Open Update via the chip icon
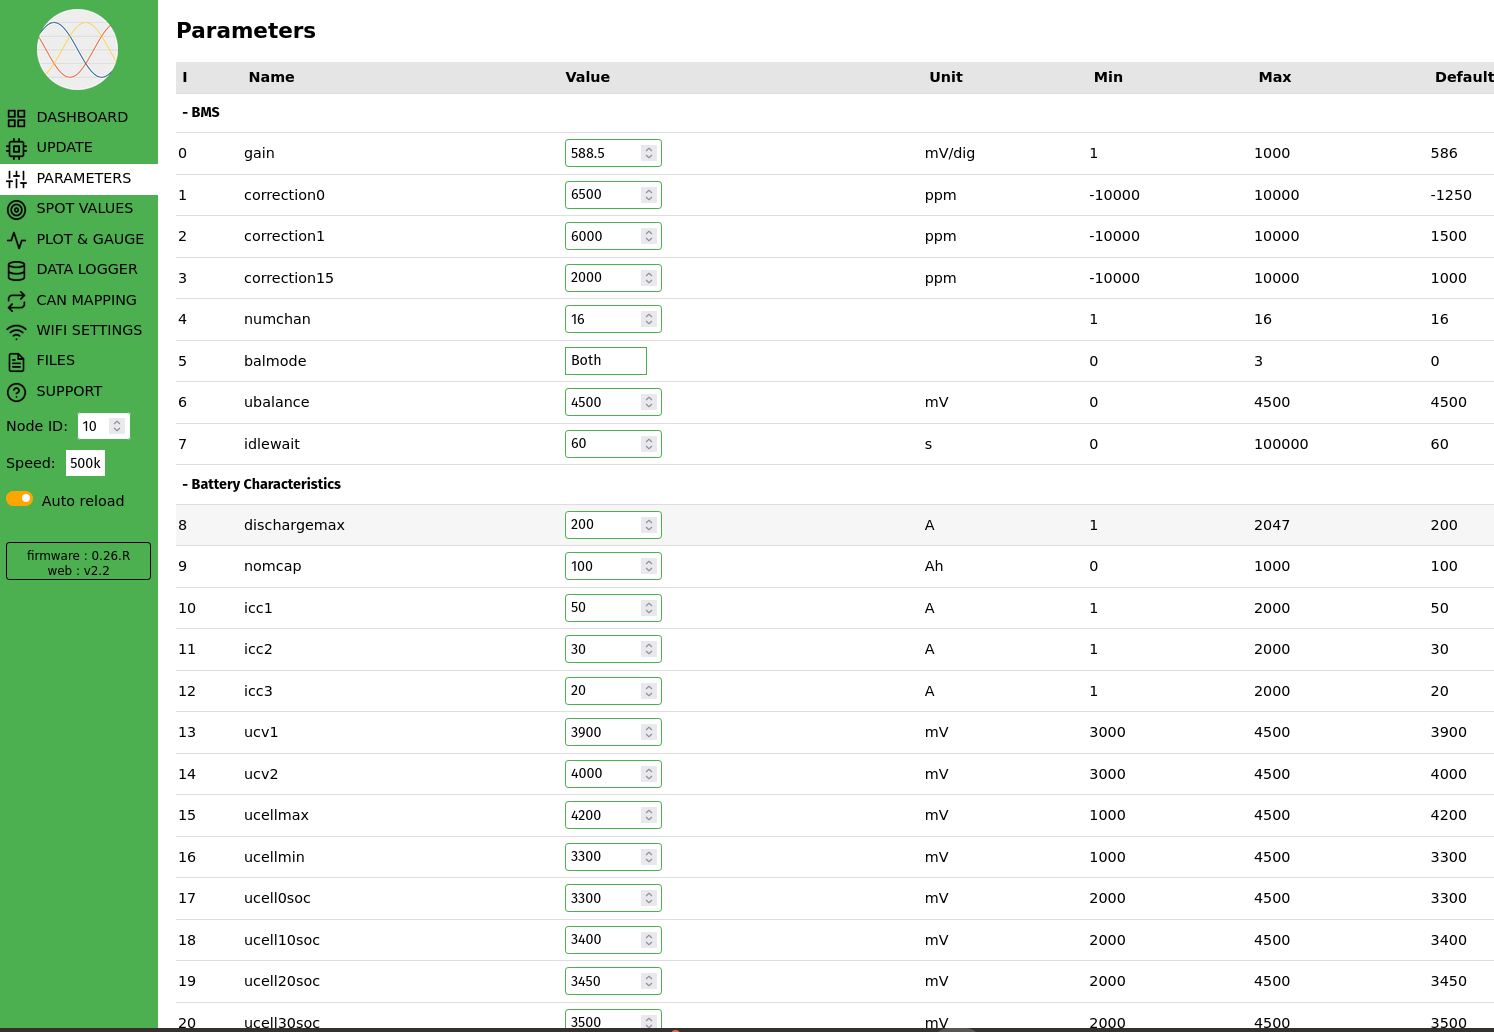The width and height of the screenshot is (1494, 1032). [16, 148]
